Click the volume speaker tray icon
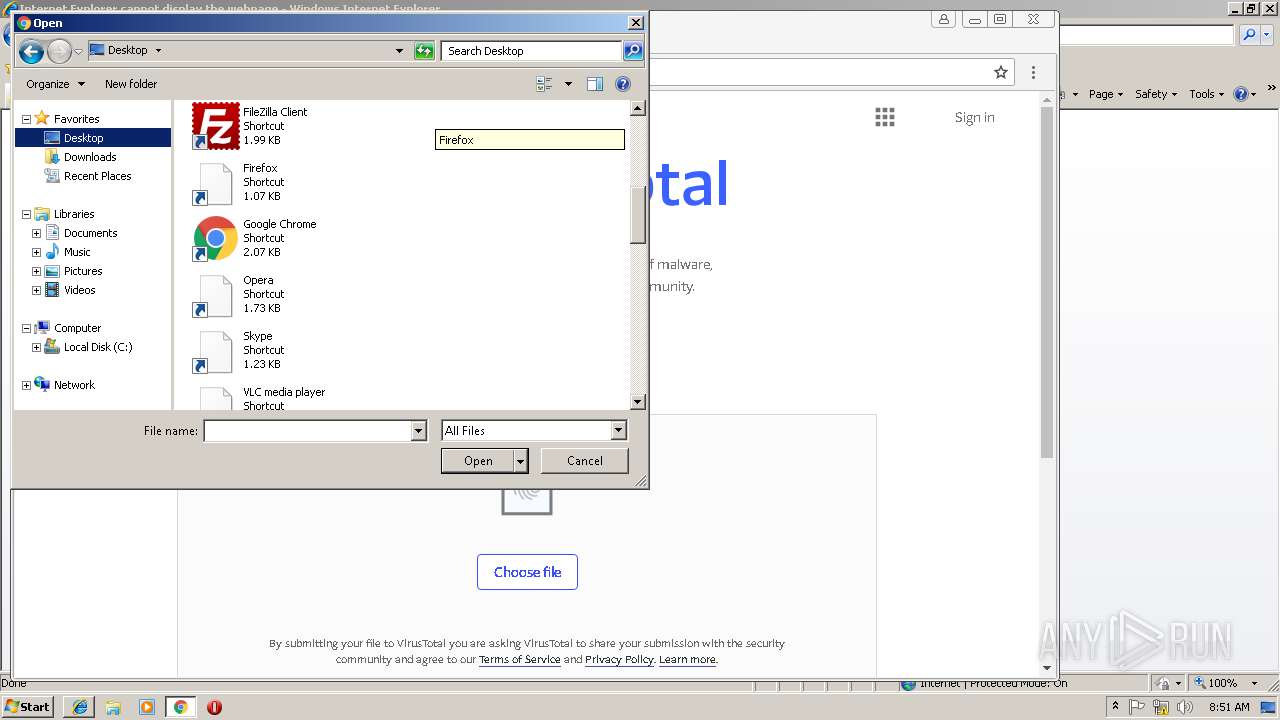 pos(1185,707)
